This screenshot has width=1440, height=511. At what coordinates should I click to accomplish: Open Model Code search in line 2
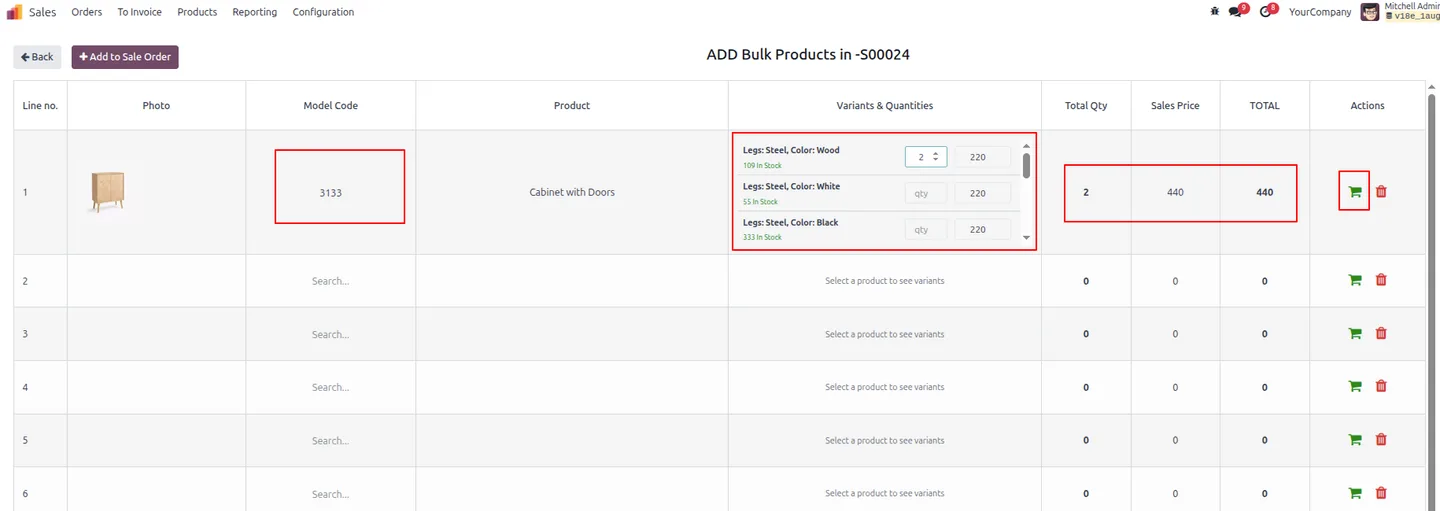pyautogui.click(x=330, y=281)
